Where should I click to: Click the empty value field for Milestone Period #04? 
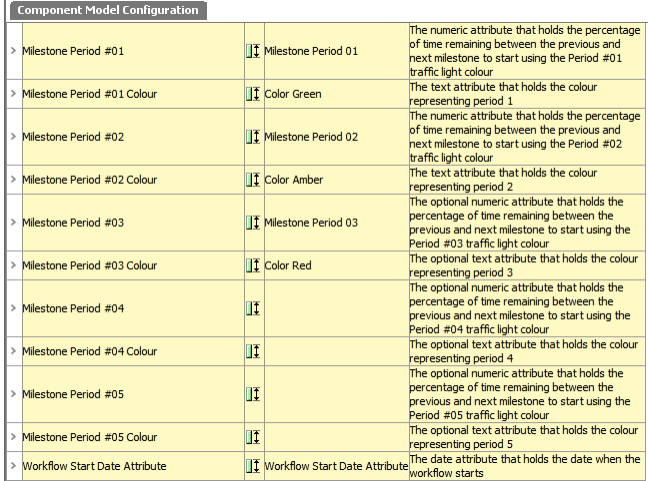click(336, 308)
